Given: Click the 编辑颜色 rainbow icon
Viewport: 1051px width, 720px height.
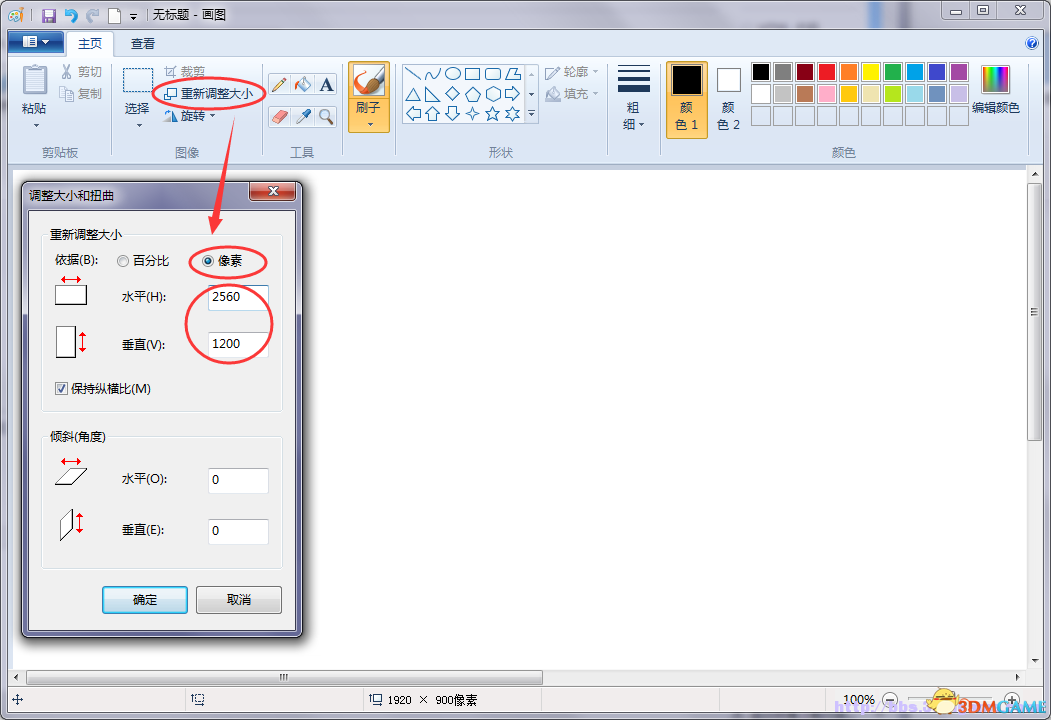Looking at the screenshot, I should (995, 80).
